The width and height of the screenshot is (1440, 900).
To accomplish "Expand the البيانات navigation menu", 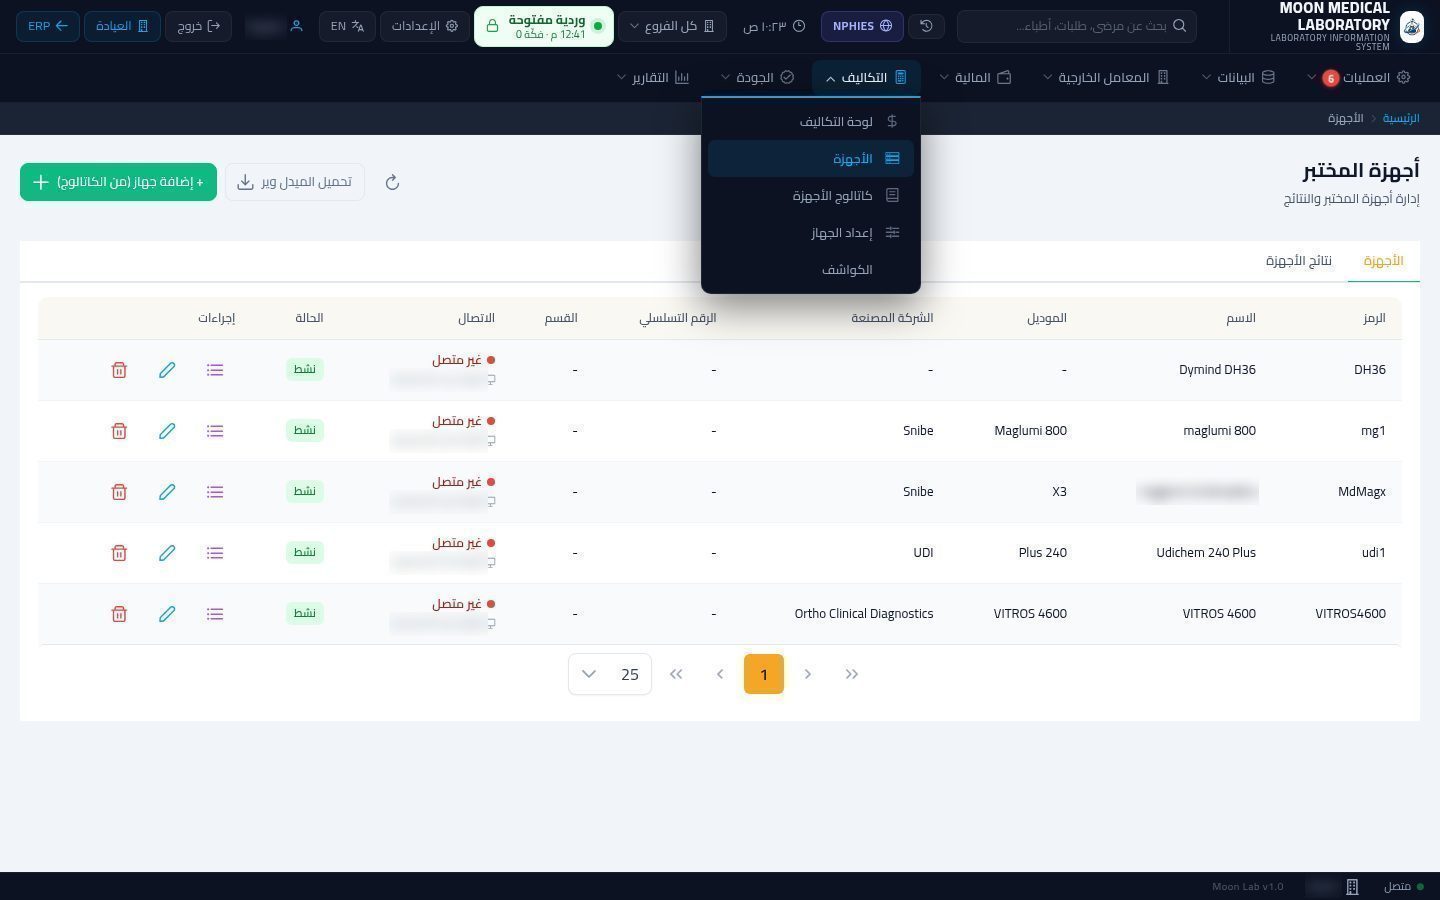I will tap(1238, 77).
